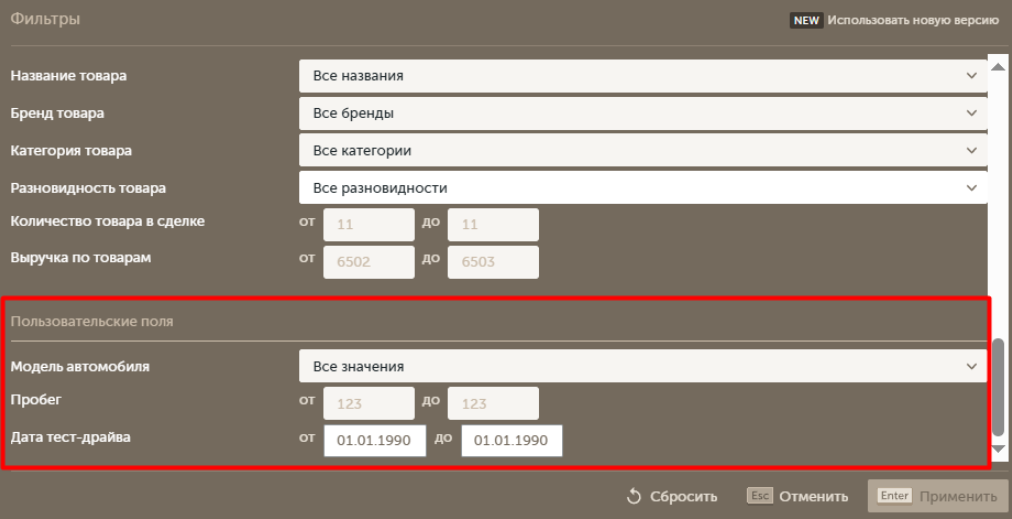Click the Количество товара 'до' field
Viewport: 1012px width, 519px height.
(x=493, y=225)
